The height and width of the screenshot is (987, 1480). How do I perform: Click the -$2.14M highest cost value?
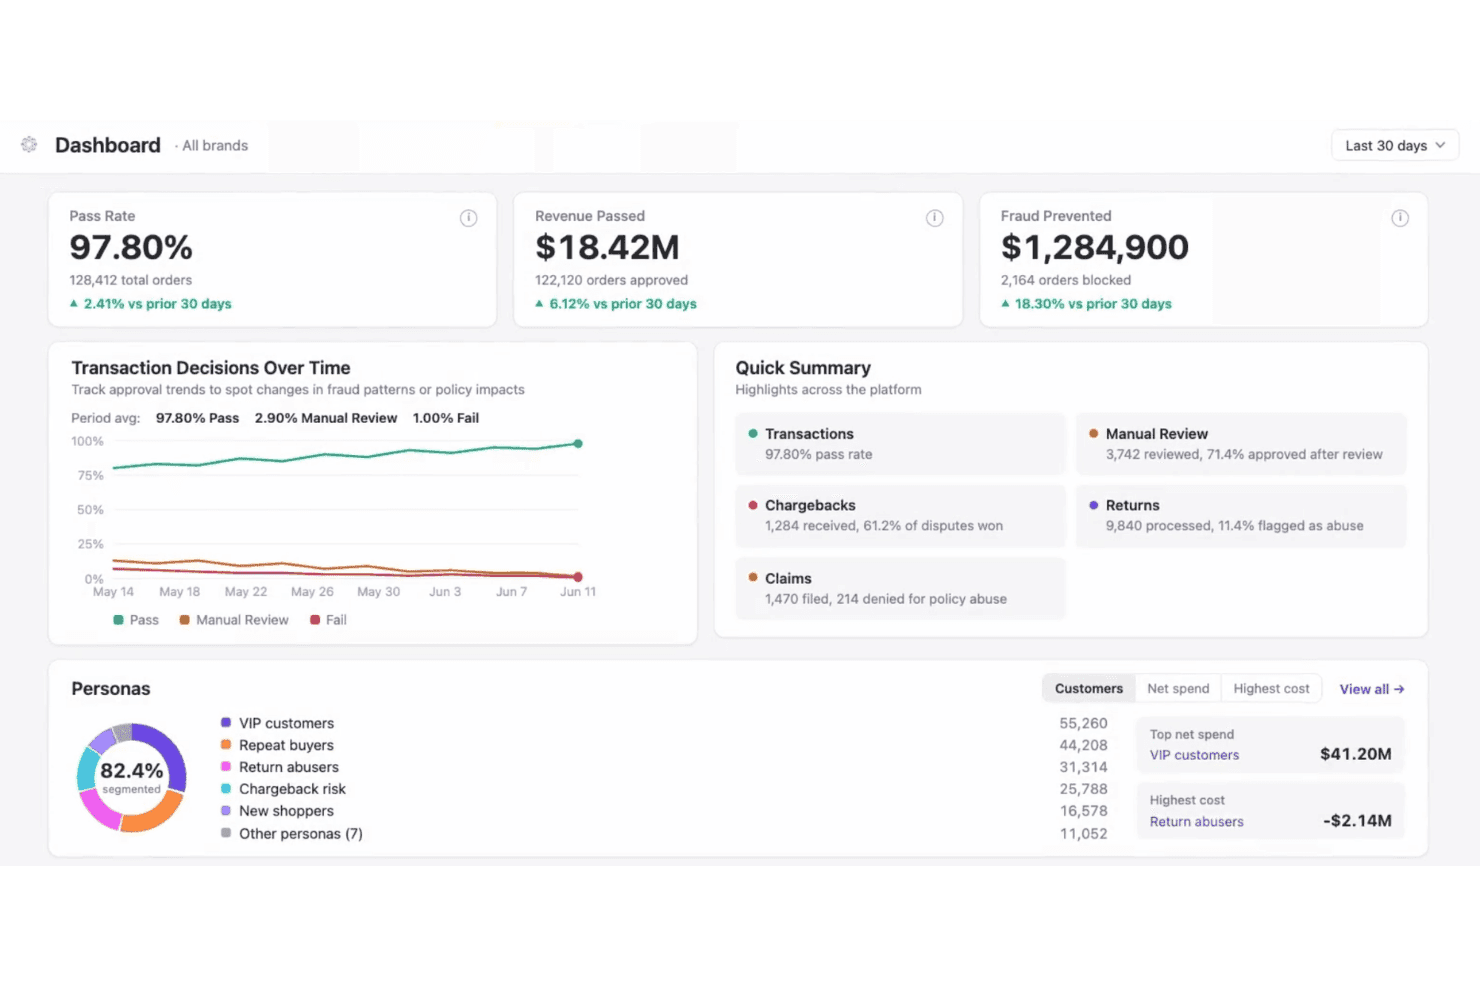(1357, 820)
